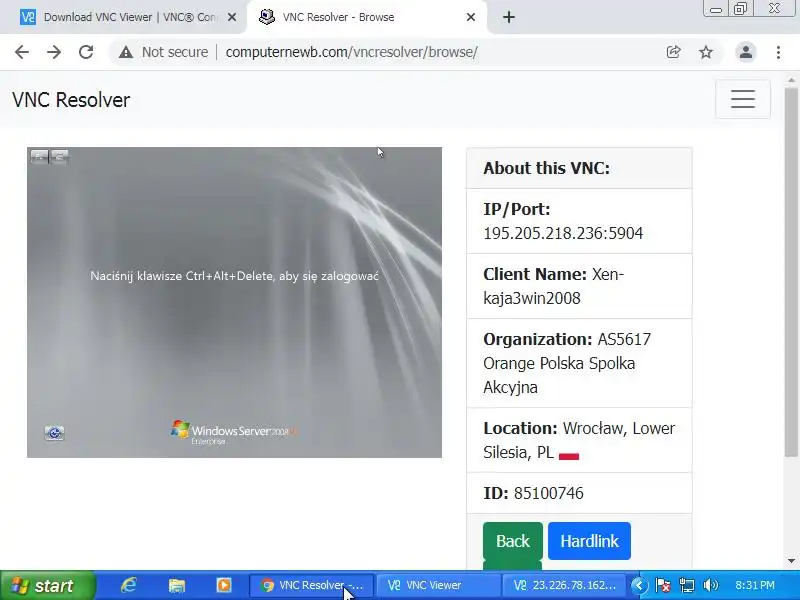Image resolution: width=800 pixels, height=600 pixels.
Task: Click the Poland flag icon
Action: (x=569, y=455)
